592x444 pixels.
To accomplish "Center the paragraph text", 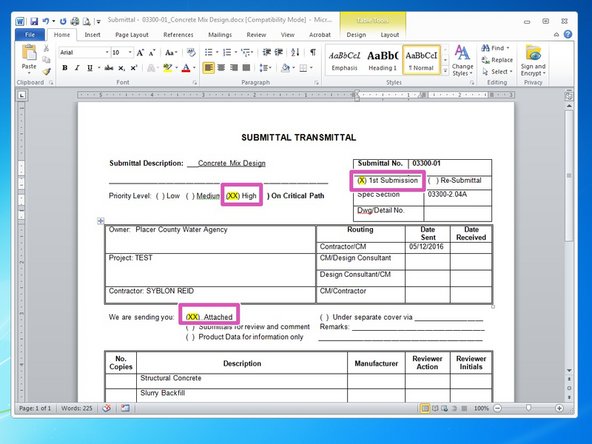I will (221, 68).
